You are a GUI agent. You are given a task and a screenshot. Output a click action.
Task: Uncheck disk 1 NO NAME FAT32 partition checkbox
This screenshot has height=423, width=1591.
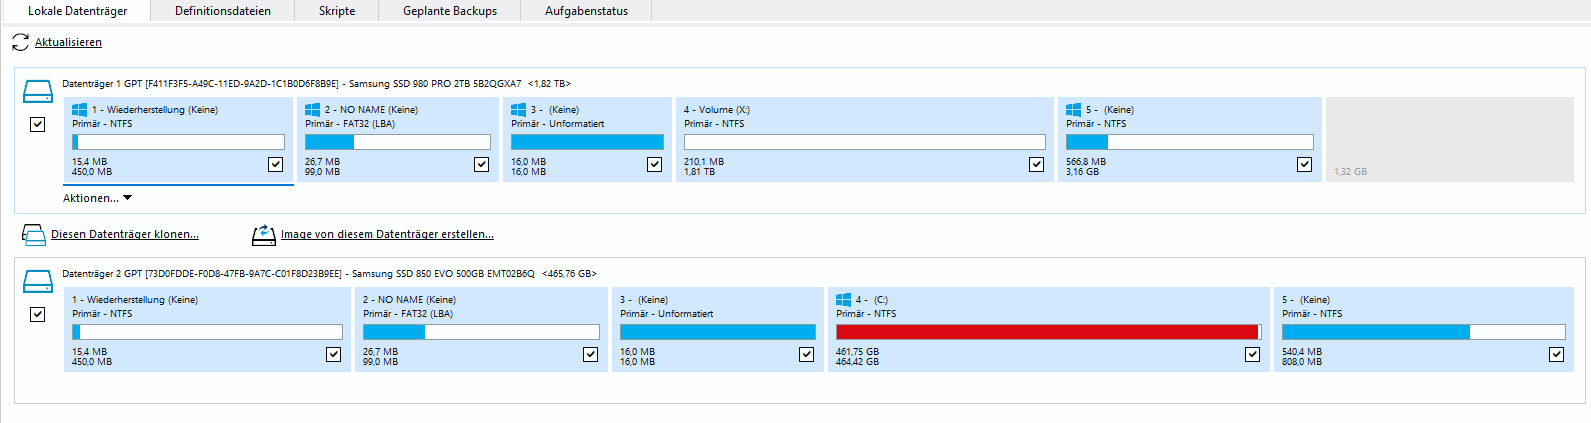[482, 165]
